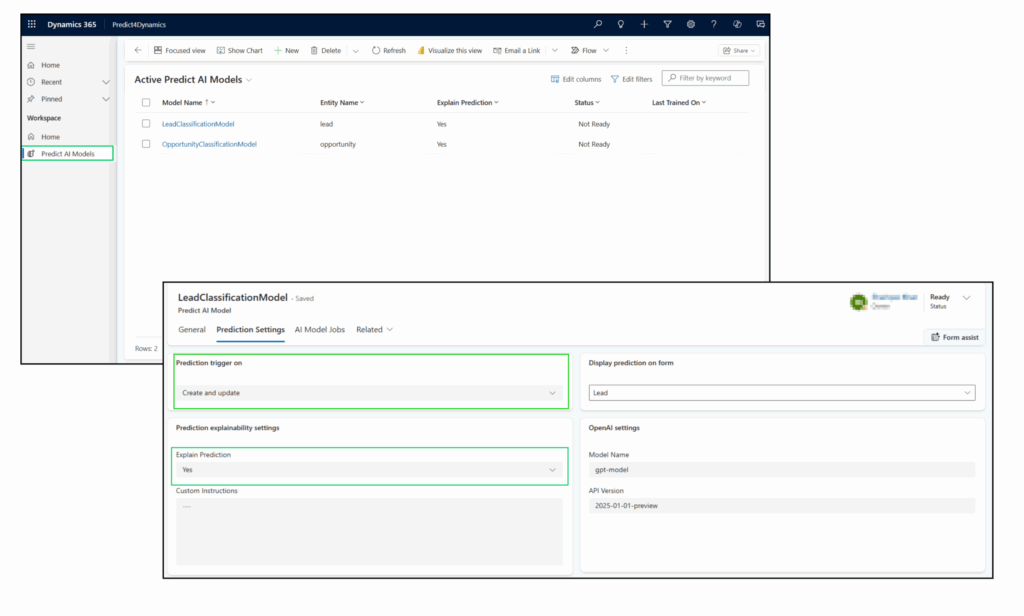The image size is (1024, 616).
Task: Select the quick create plus icon
Action: click(x=644, y=24)
